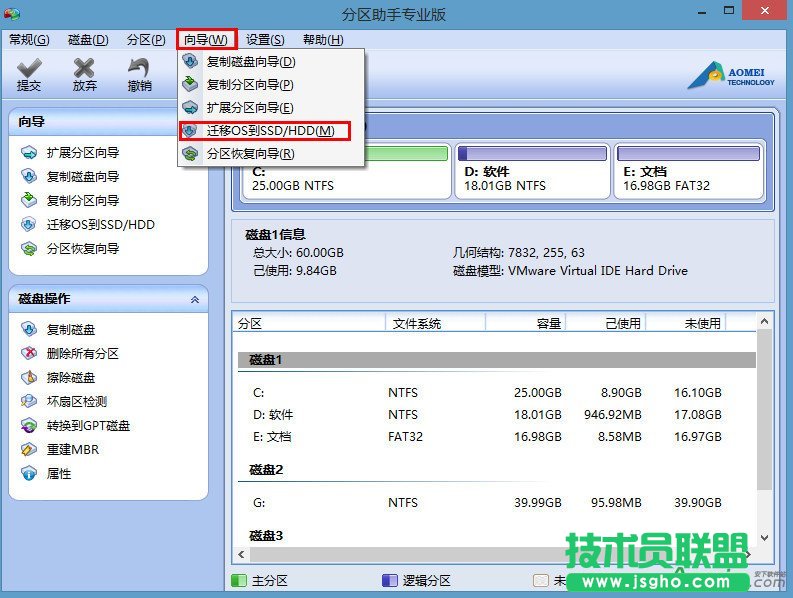Viewport: 793px width, 598px height.
Task: Open the 分区(P) menu
Action: click(146, 39)
